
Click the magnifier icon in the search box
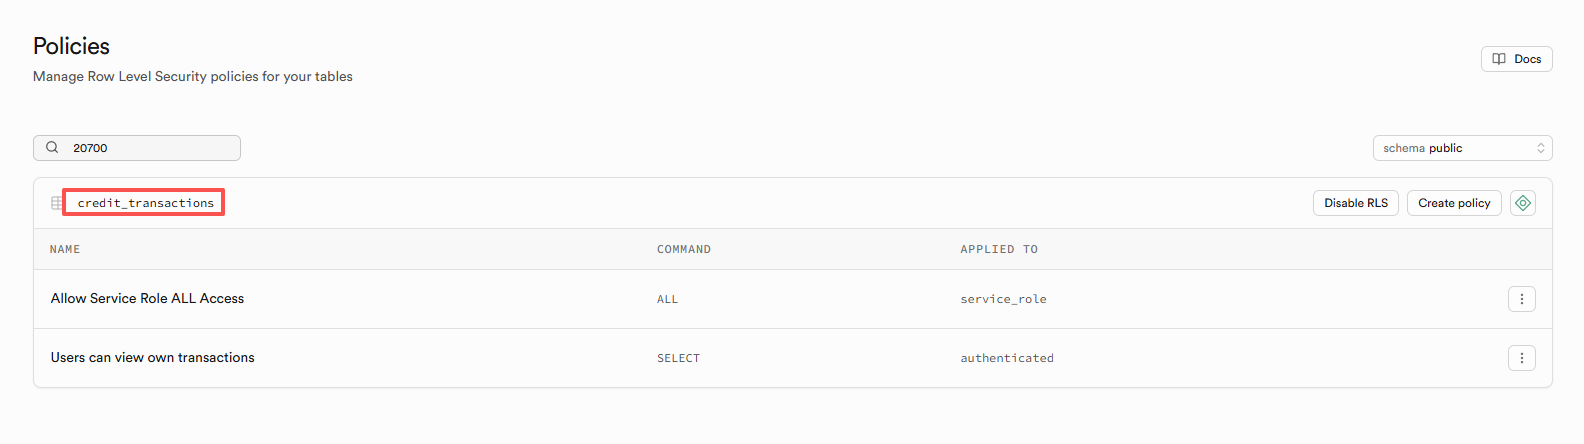(x=52, y=148)
